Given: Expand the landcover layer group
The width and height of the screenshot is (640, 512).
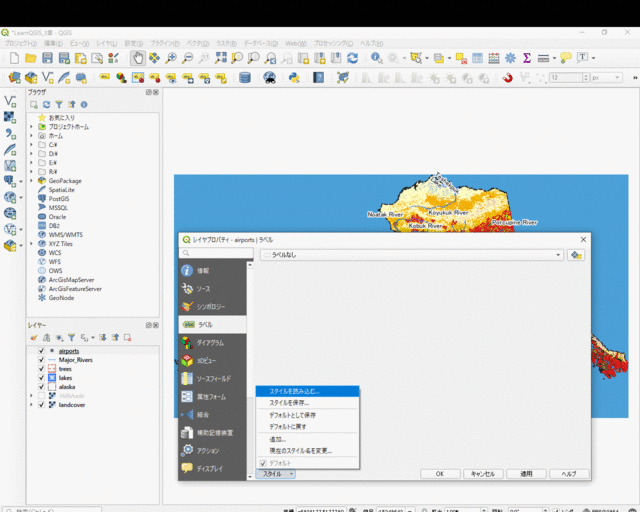Looking at the screenshot, I should point(31,405).
